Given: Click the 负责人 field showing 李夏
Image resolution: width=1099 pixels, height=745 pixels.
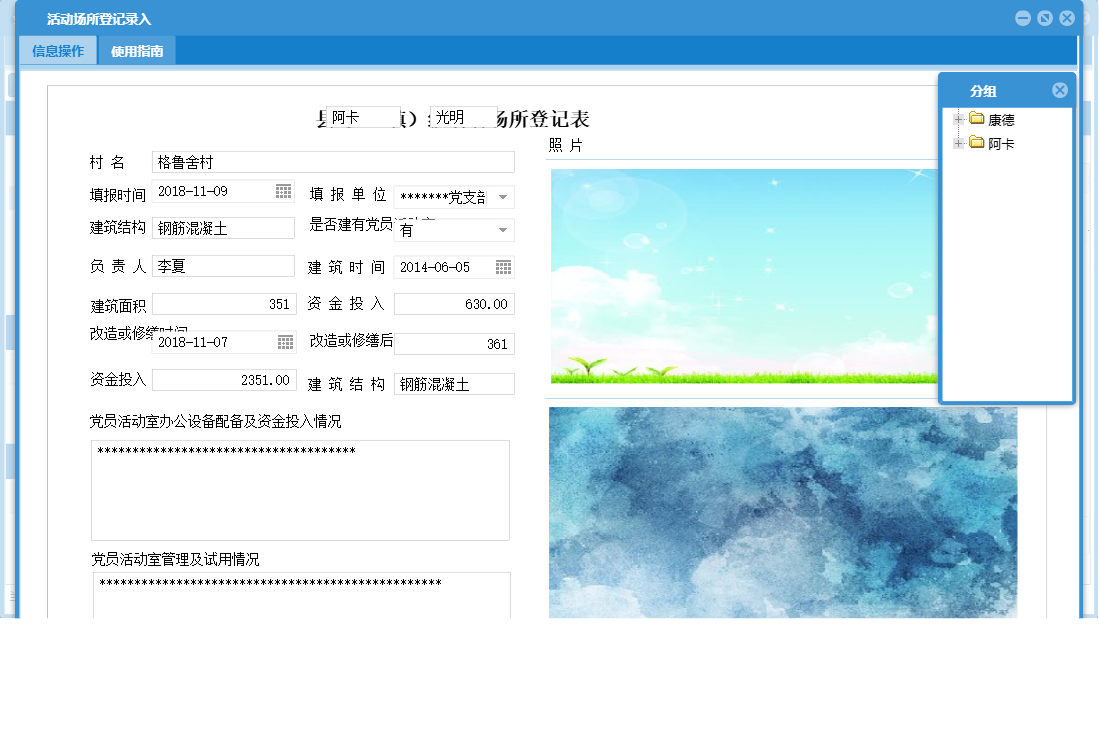Looking at the screenshot, I should tap(225, 266).
